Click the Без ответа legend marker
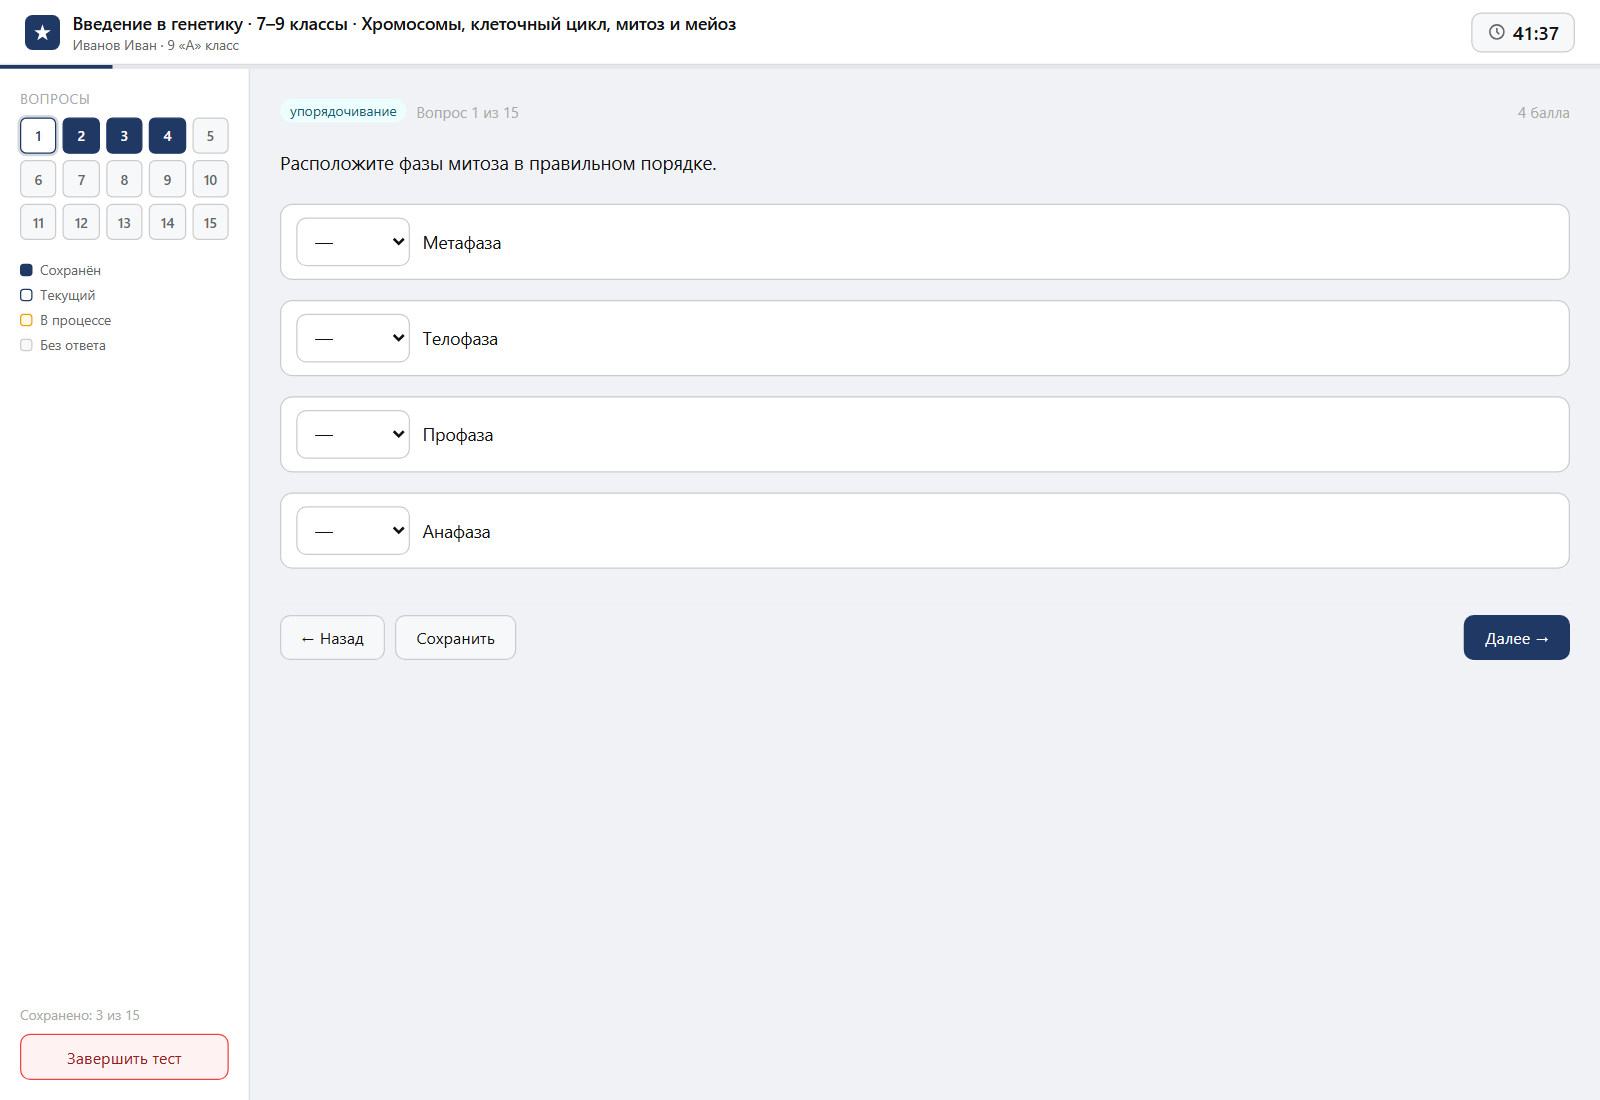Viewport: 1600px width, 1100px height. [26, 345]
